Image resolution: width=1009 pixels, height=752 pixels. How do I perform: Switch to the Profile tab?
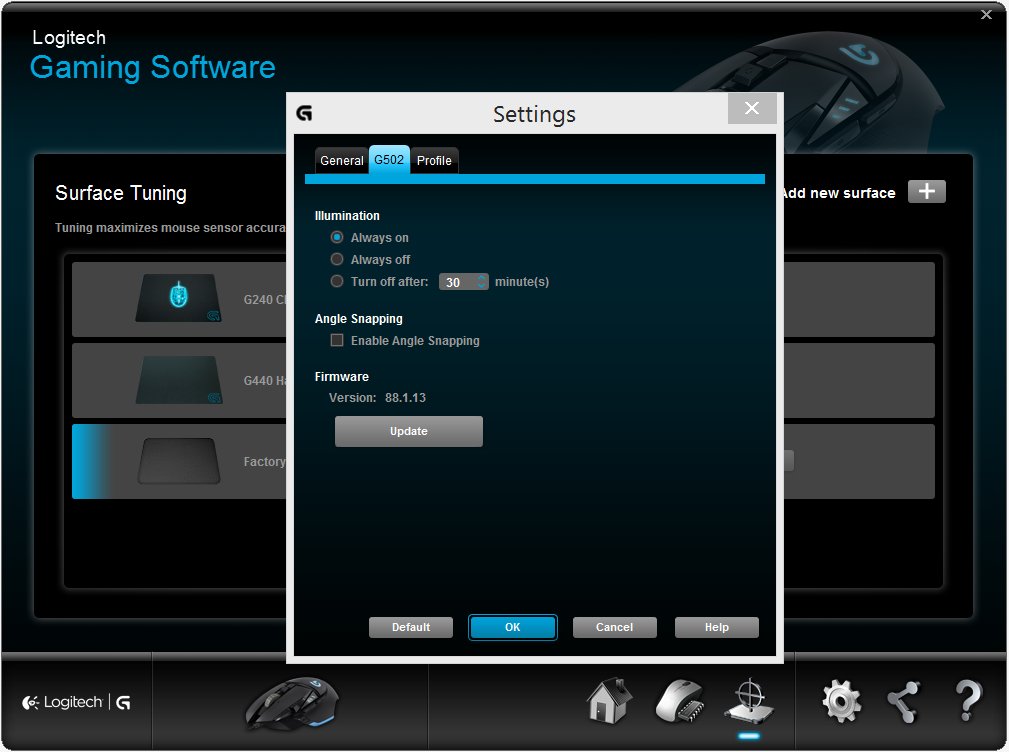click(x=434, y=161)
